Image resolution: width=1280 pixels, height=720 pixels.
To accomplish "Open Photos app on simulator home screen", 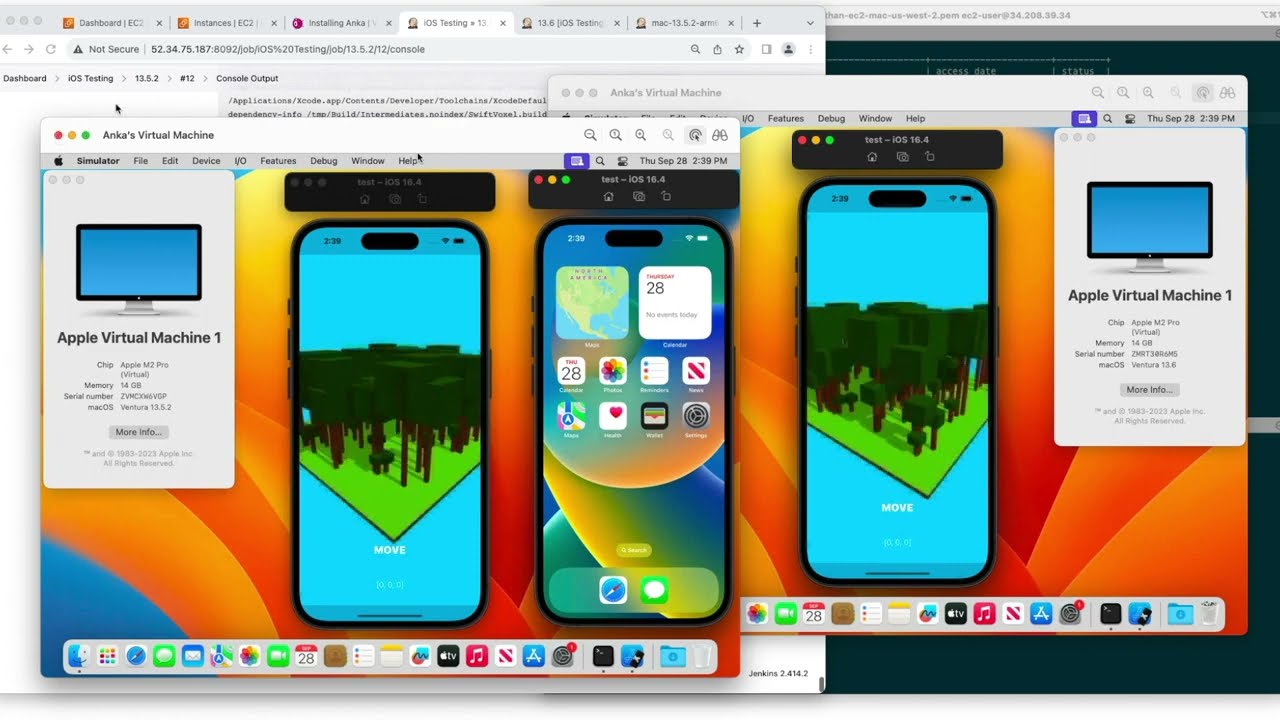I will 613,372.
